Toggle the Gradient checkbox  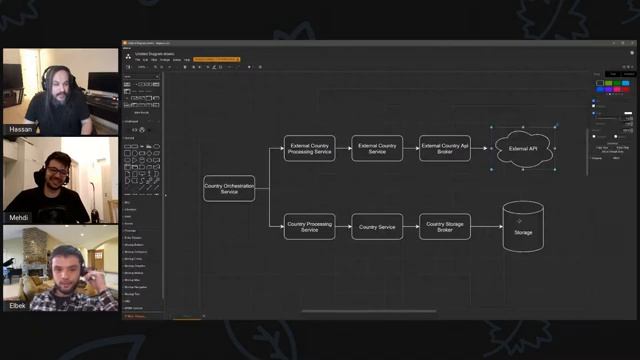pos(593,106)
